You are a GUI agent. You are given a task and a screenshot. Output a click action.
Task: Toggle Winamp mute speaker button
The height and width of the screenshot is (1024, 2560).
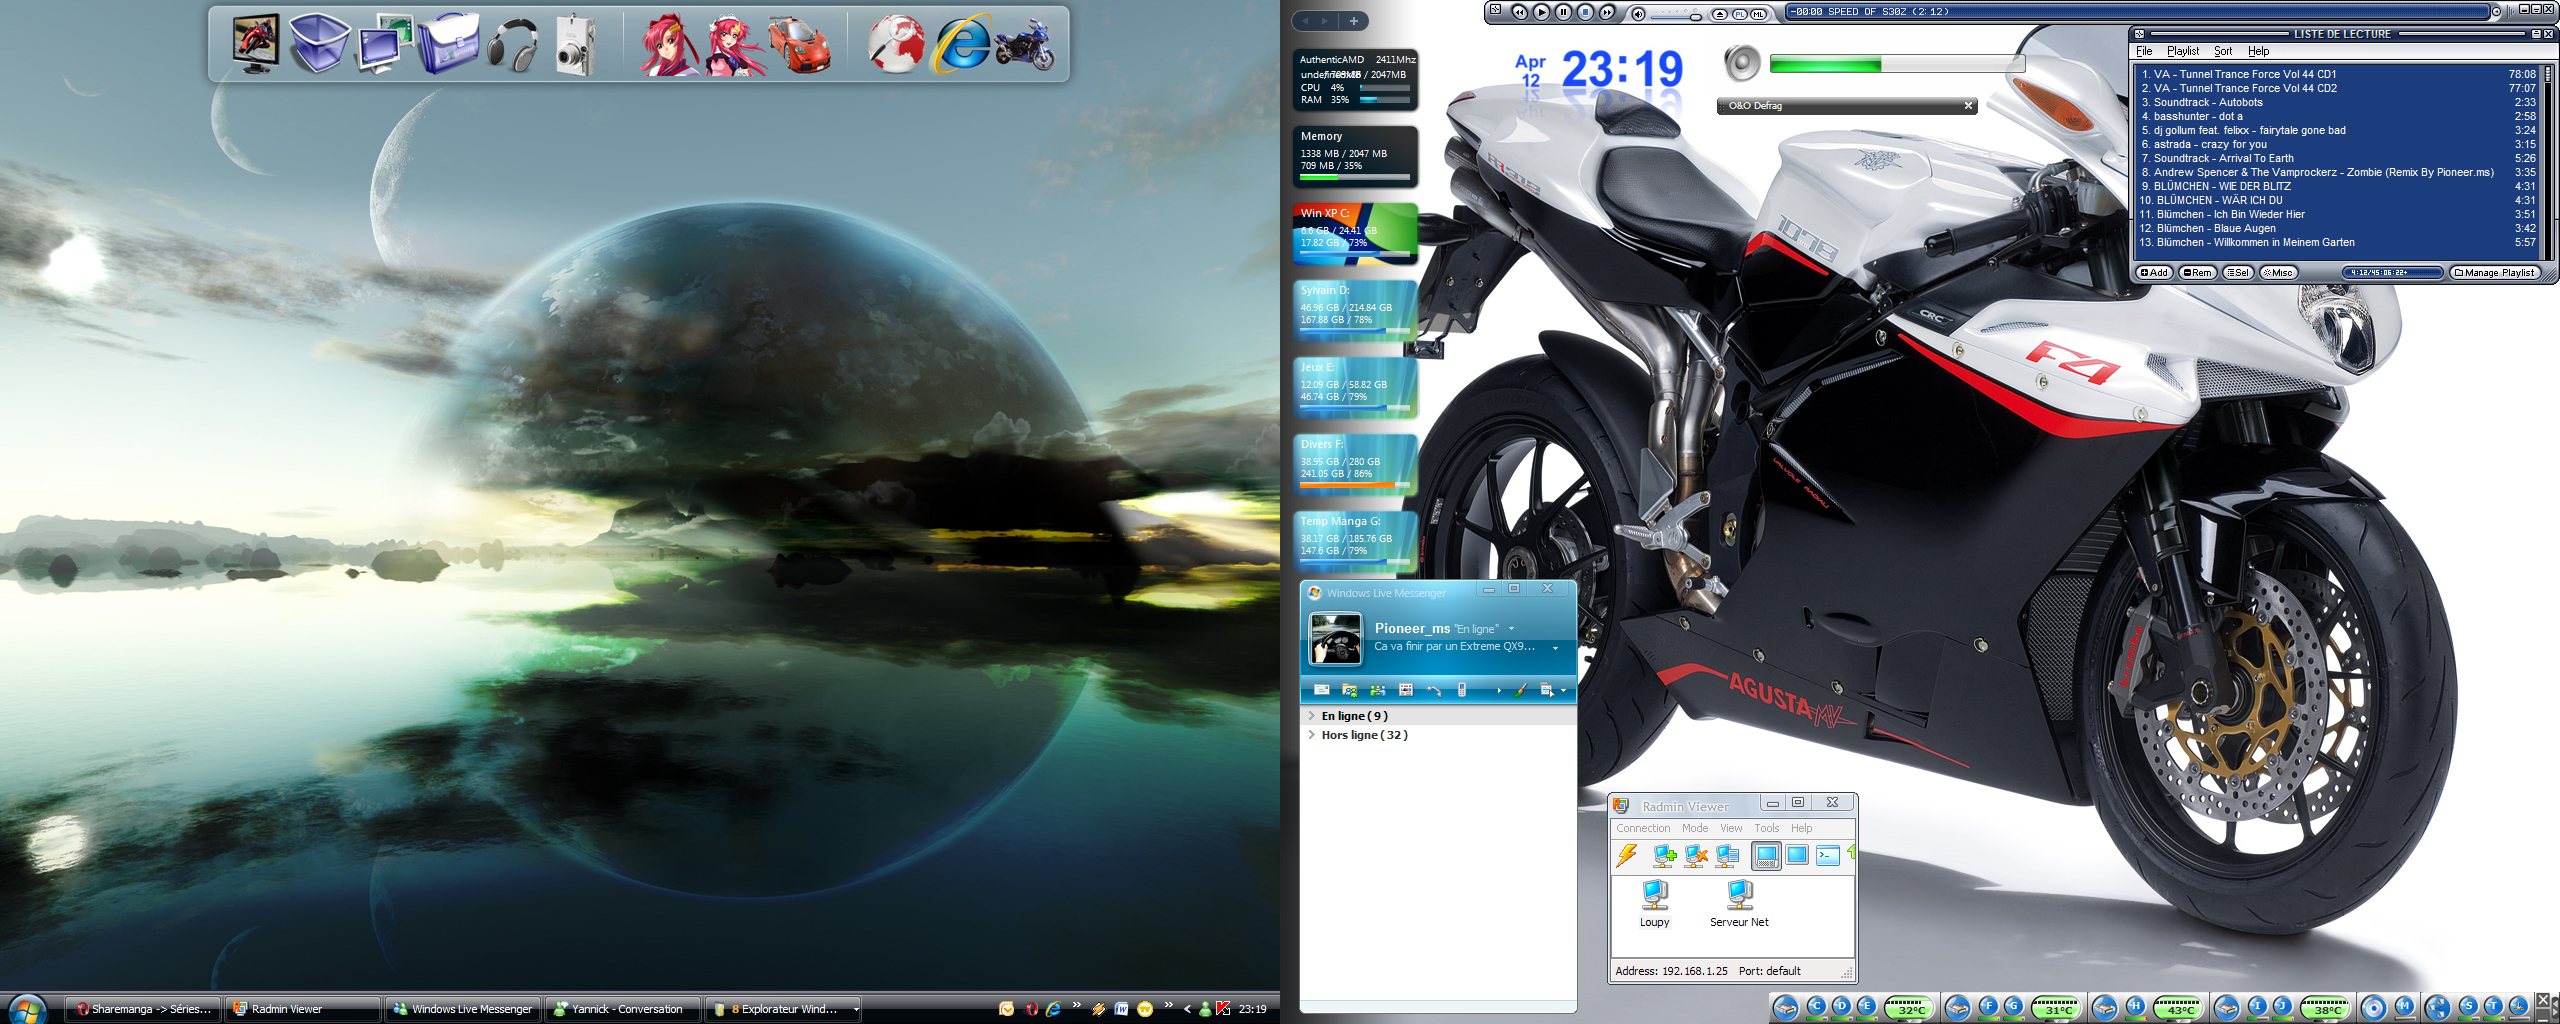point(1638,14)
